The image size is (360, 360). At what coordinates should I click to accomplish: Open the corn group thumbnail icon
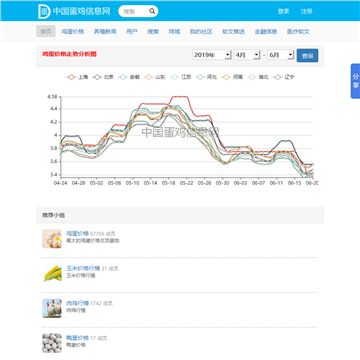tap(52, 273)
